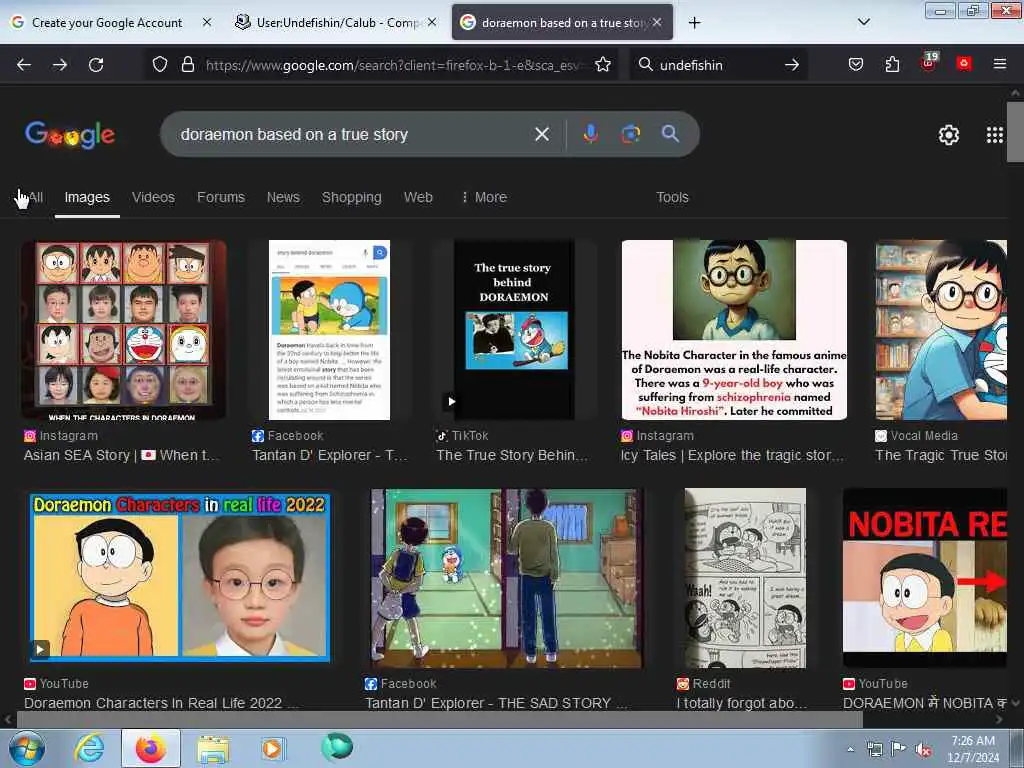
Task: Switch to the User:Undefishin/Calub tab
Action: pyautogui.click(x=335, y=23)
